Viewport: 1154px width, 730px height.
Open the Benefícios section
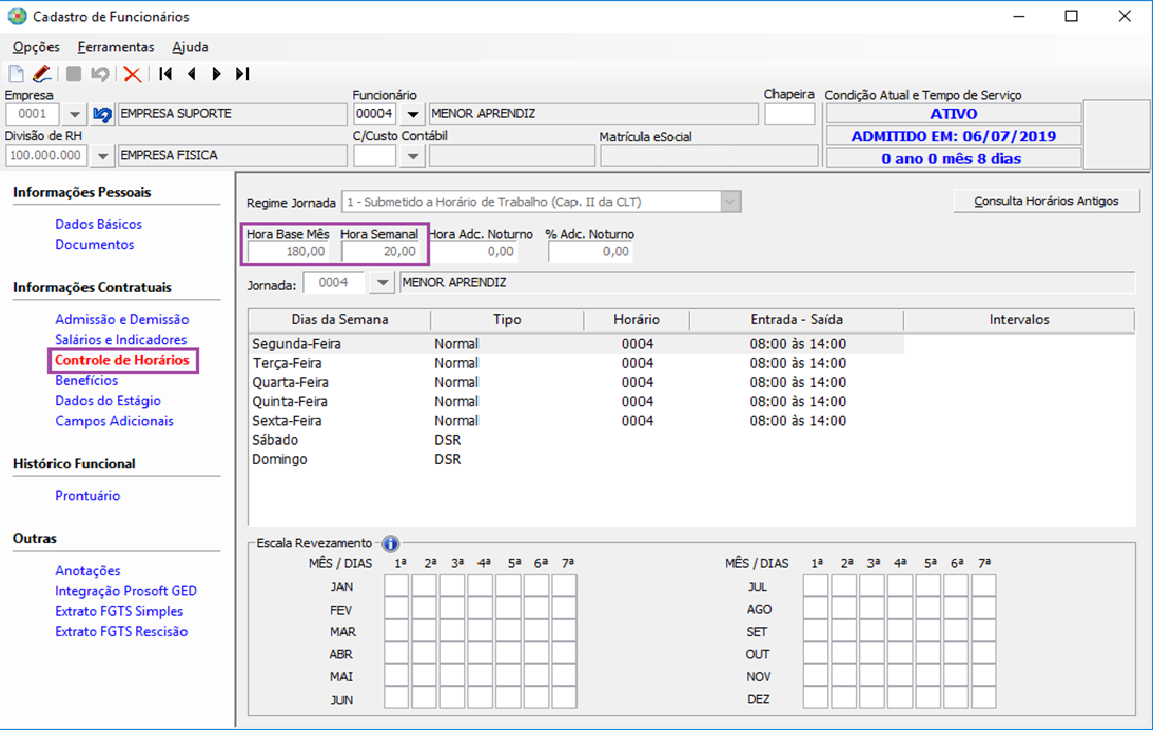click(x=87, y=380)
